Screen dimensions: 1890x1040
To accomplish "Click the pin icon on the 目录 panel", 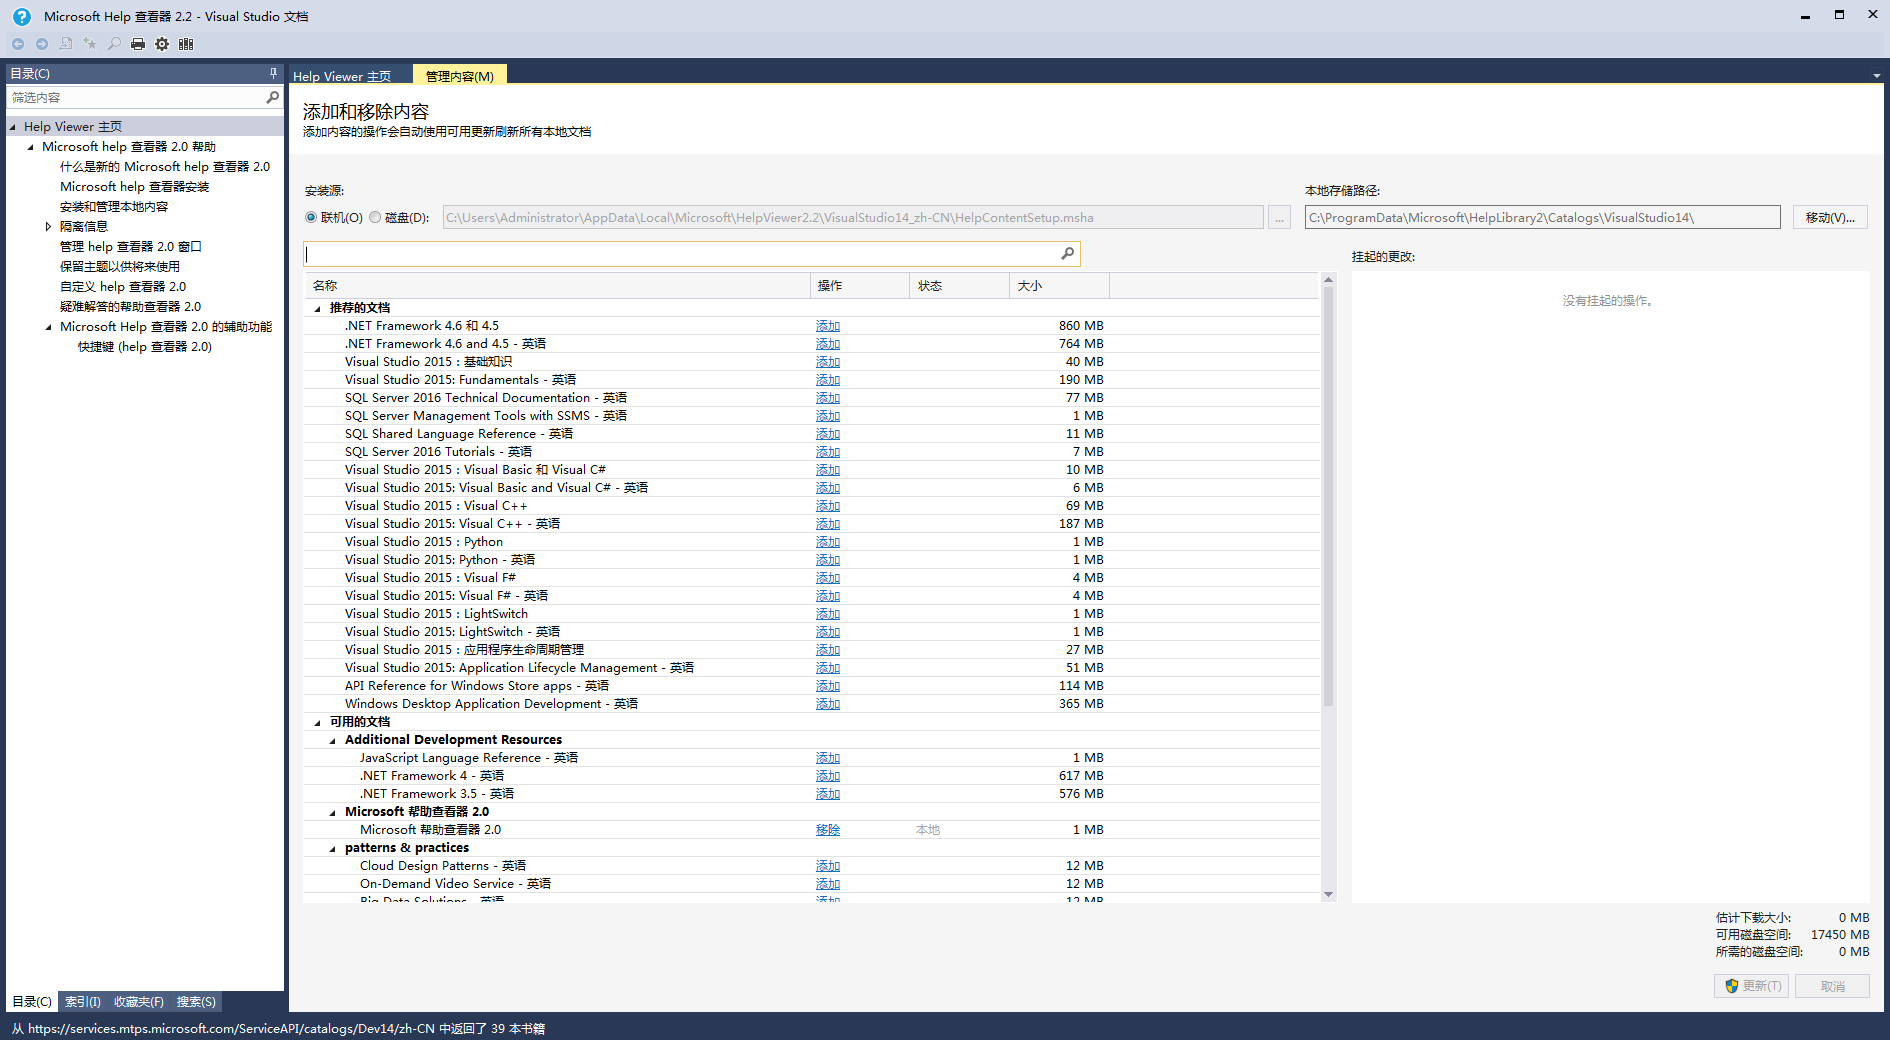I will click(273, 73).
